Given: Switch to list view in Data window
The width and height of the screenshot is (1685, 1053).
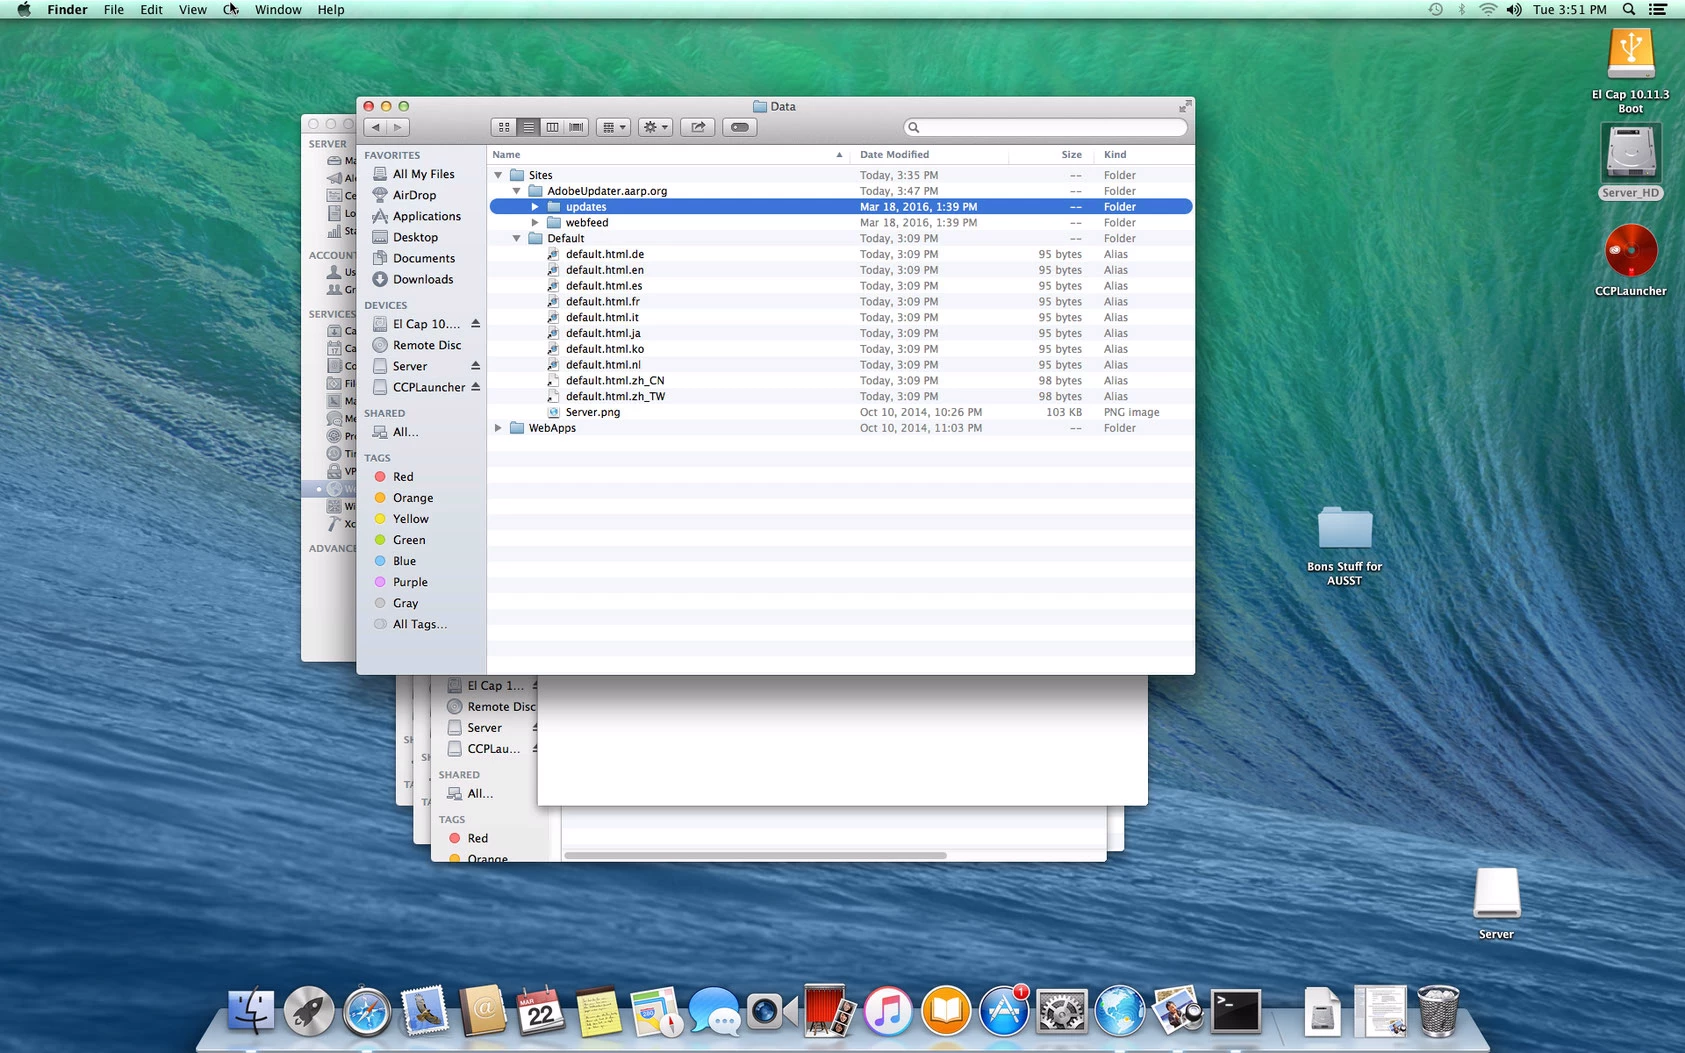Looking at the screenshot, I should (x=528, y=127).
